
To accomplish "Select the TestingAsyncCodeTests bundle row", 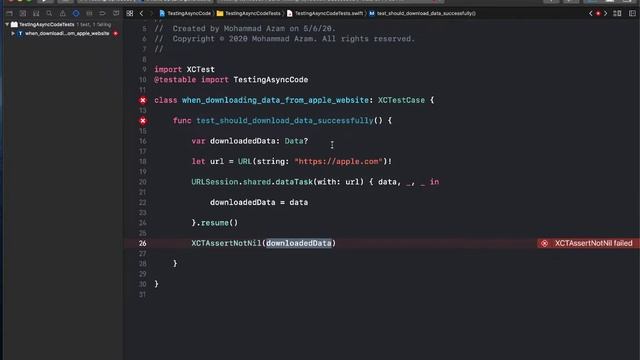I will click(x=63, y=24).
